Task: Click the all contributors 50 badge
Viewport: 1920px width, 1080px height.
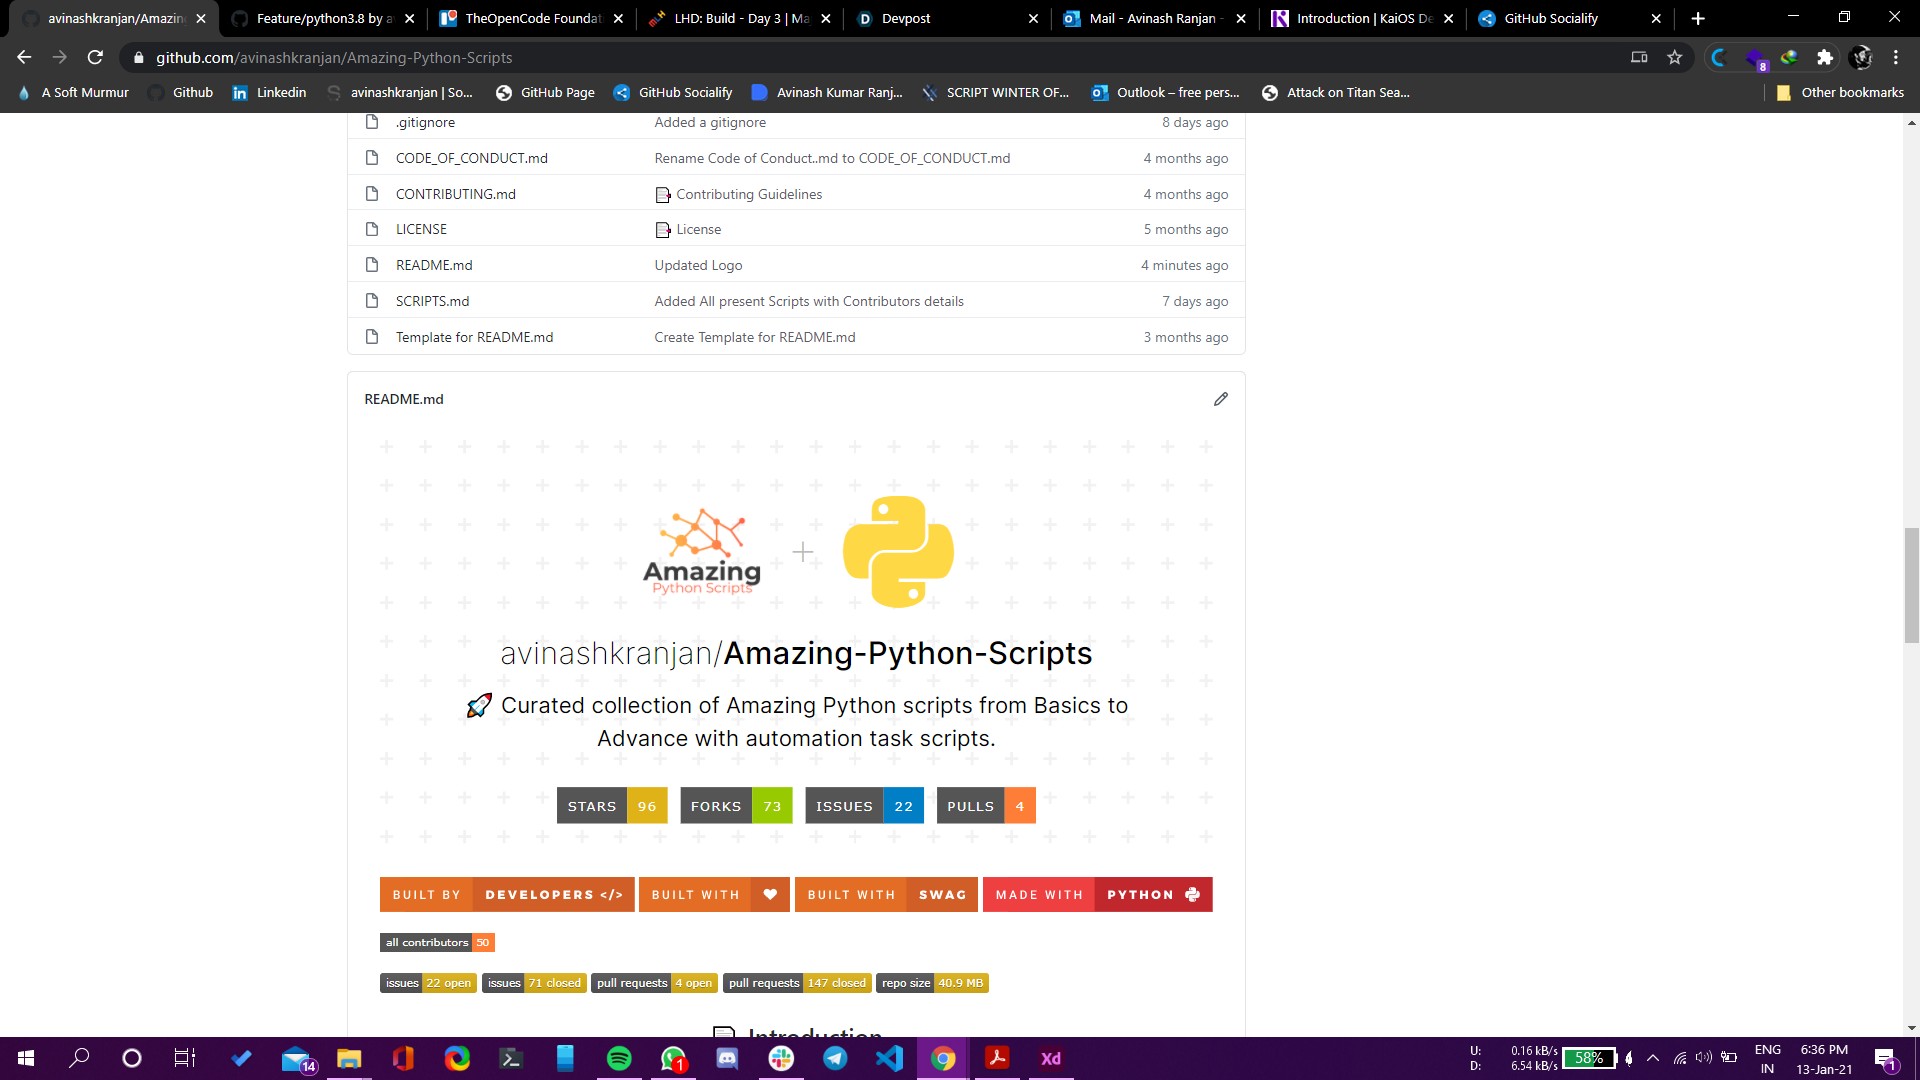Action: pos(437,942)
